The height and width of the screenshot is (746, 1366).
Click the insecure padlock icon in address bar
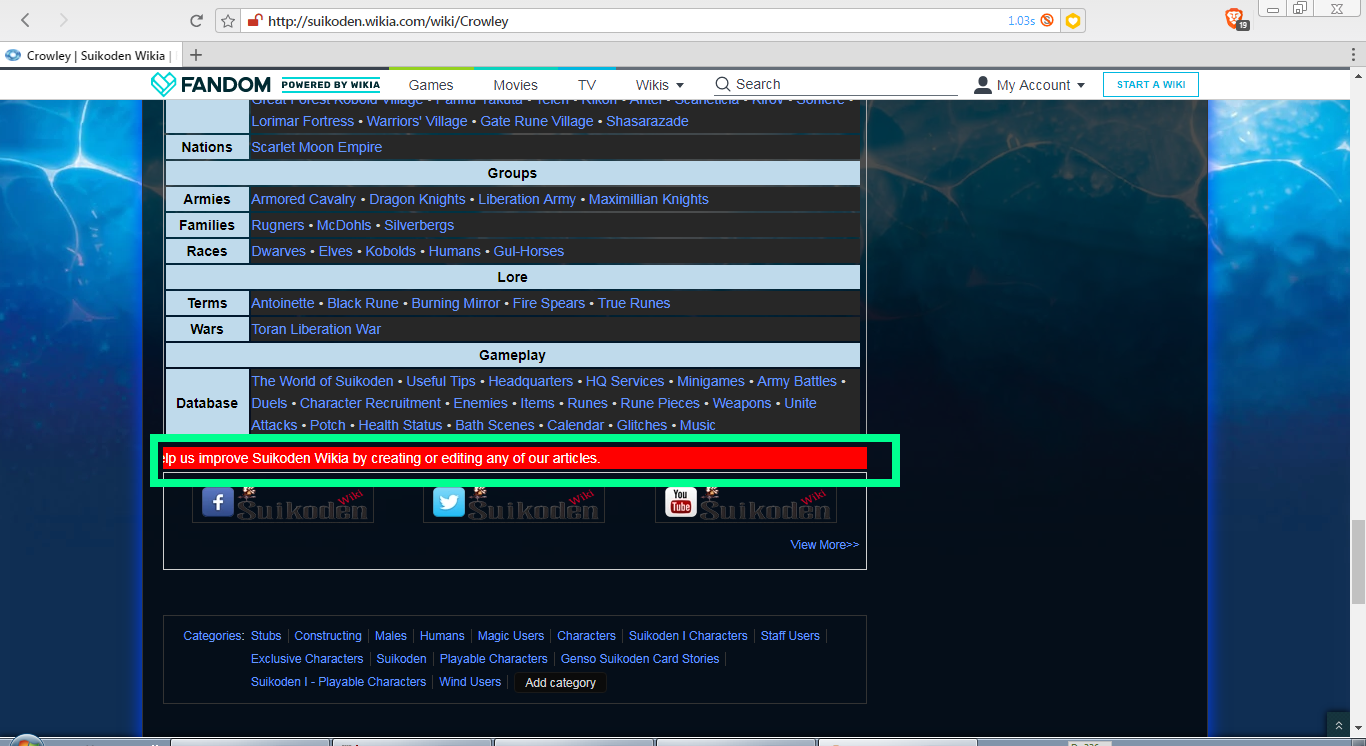click(x=255, y=20)
